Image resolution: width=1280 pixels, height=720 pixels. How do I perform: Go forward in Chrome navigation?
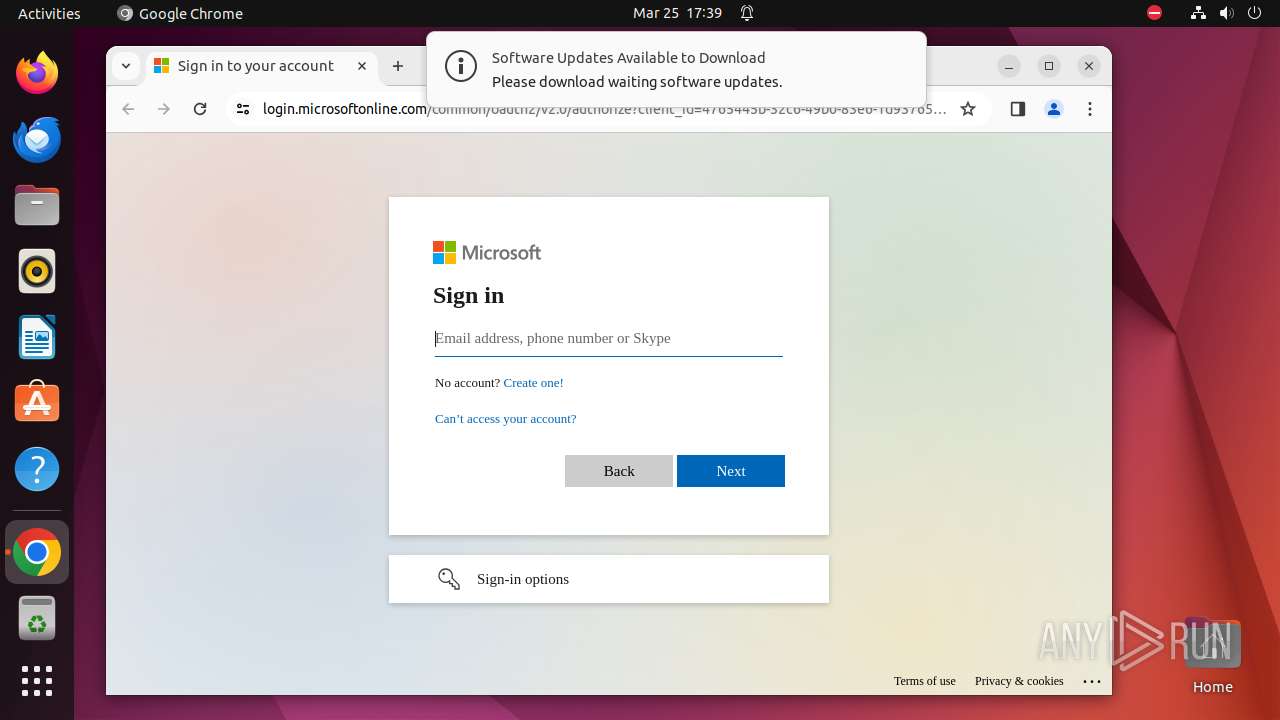coord(164,109)
